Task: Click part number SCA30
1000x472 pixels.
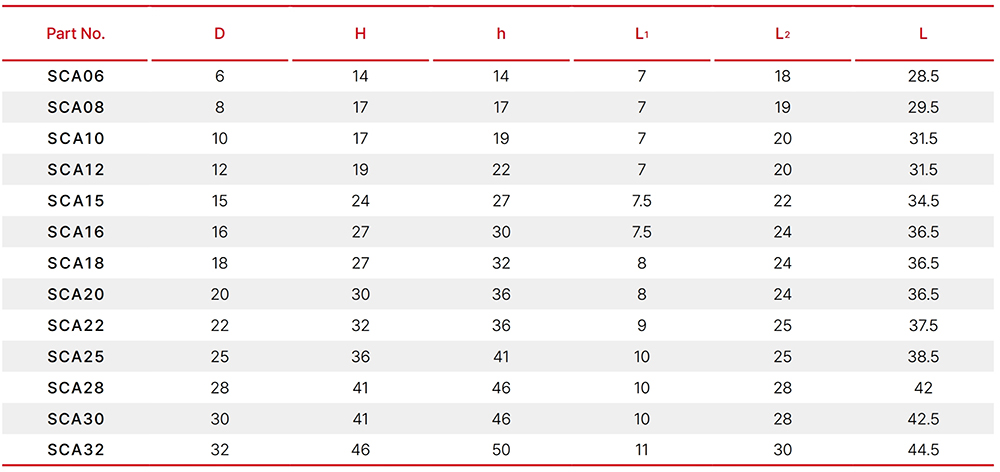Action: [x=75, y=420]
